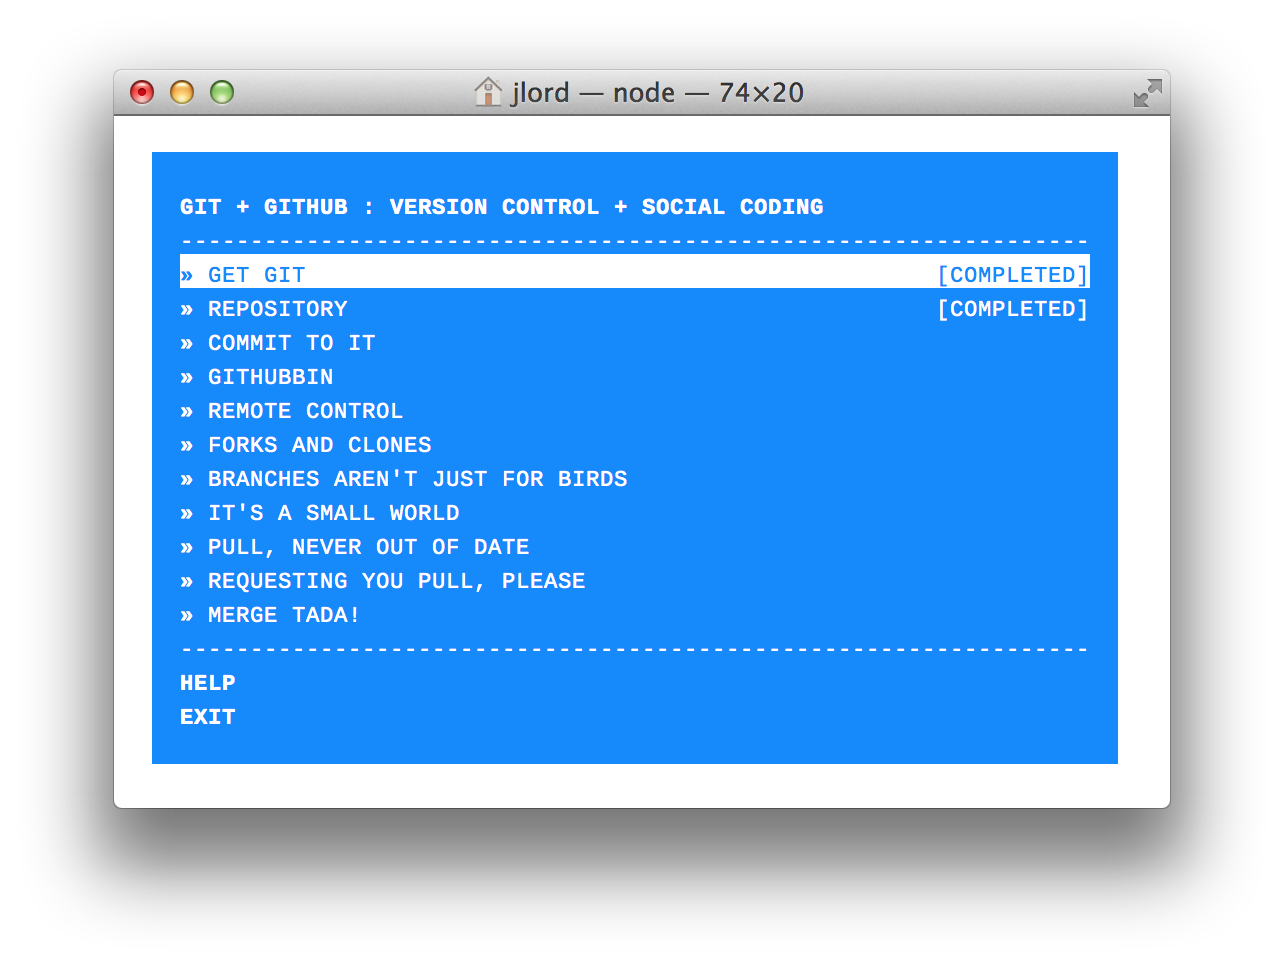
Task: Select the MERGE TADA! challenge
Action: (284, 615)
